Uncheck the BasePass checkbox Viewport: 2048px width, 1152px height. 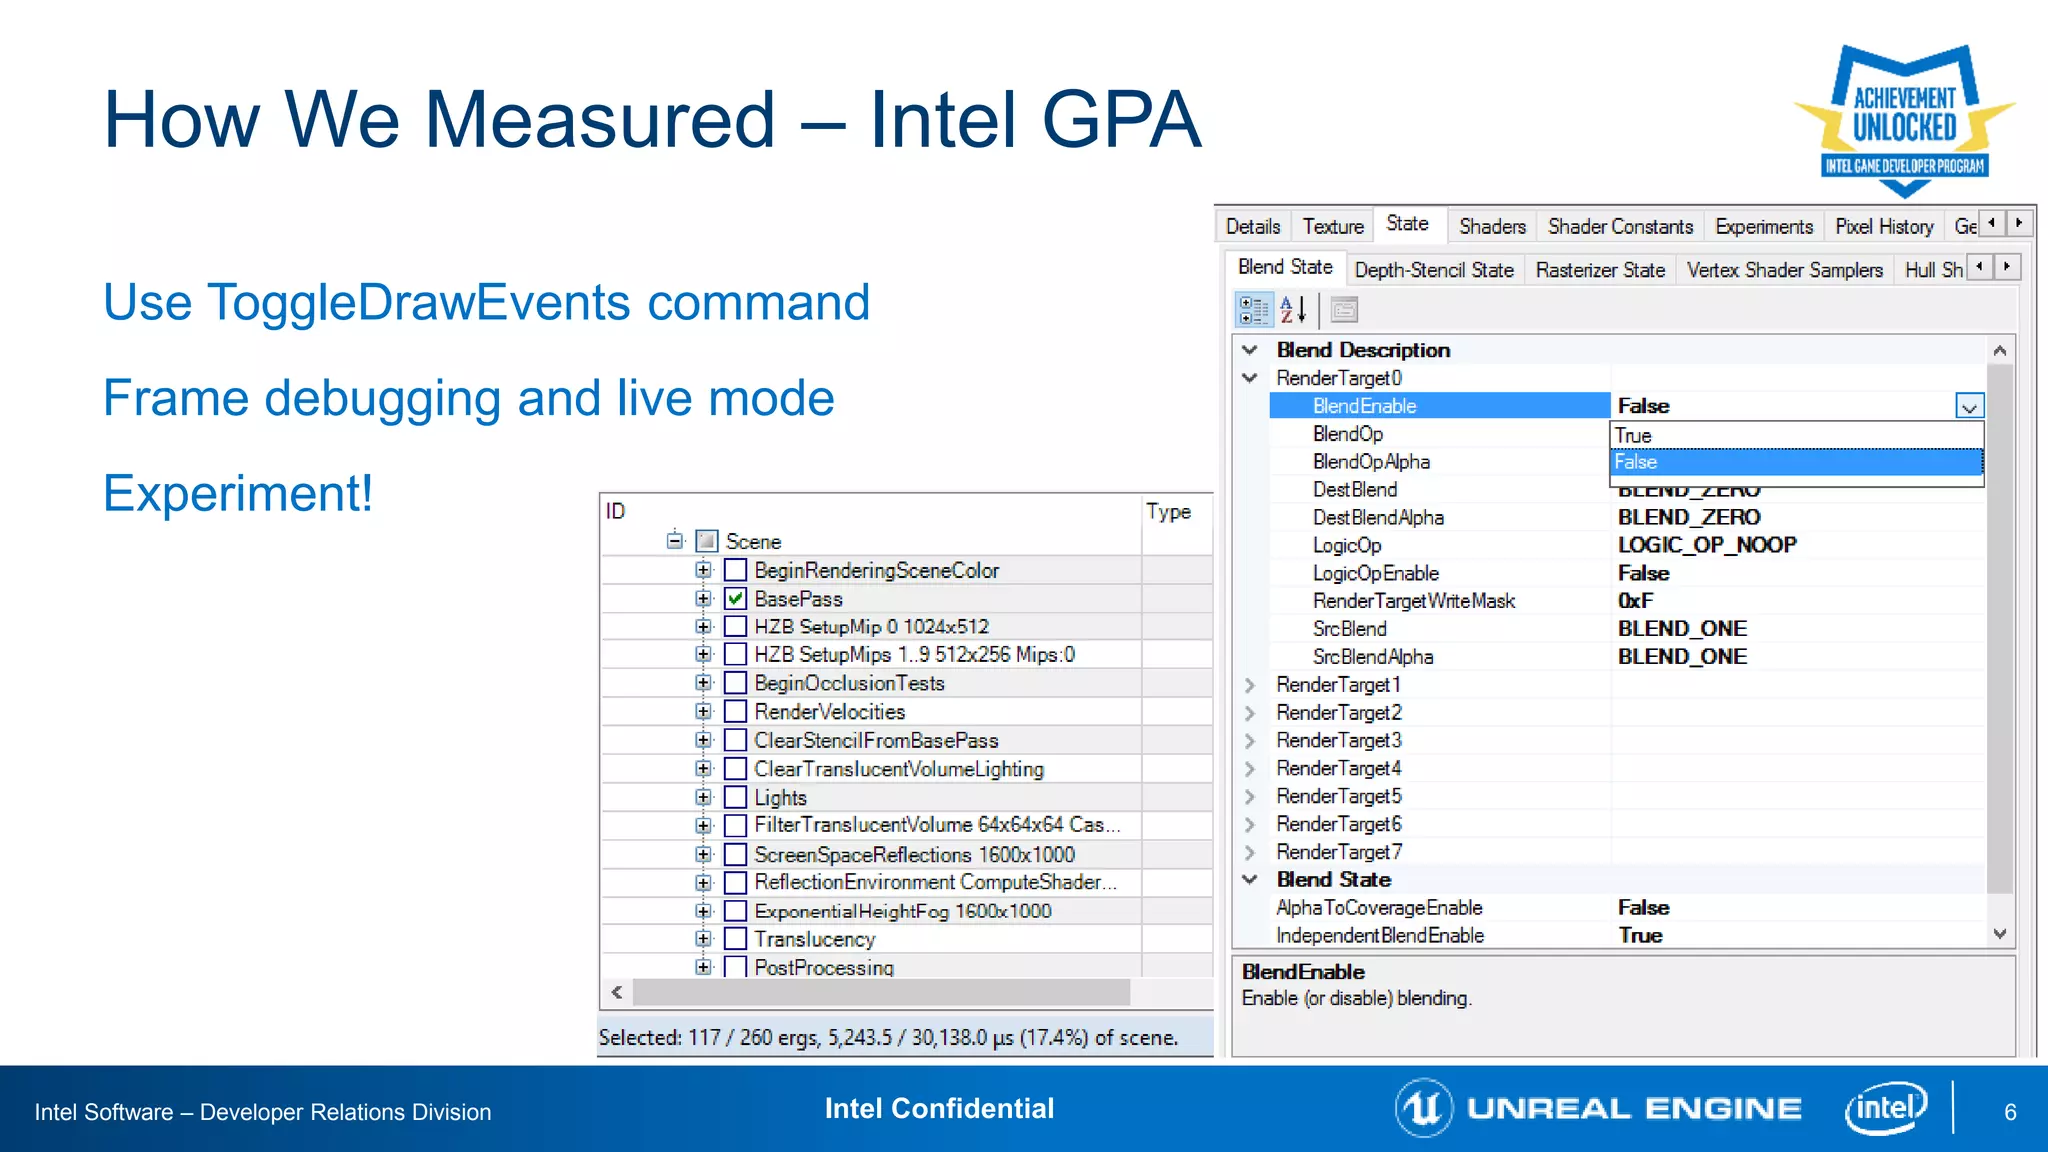736,599
